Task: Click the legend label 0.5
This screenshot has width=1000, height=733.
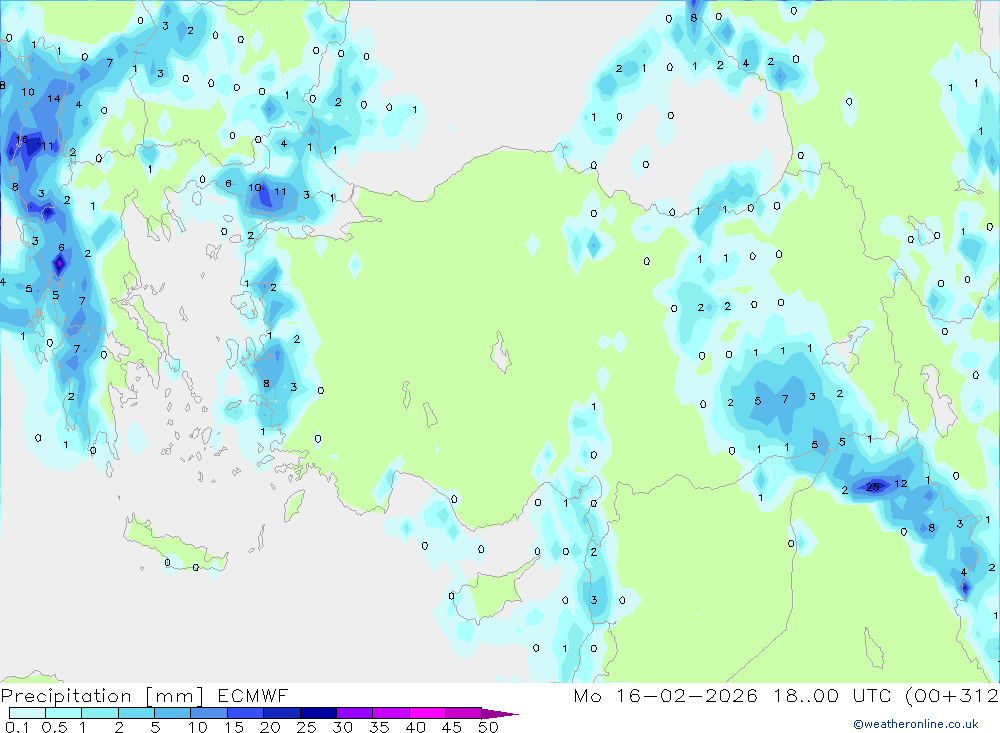Action: 54,727
